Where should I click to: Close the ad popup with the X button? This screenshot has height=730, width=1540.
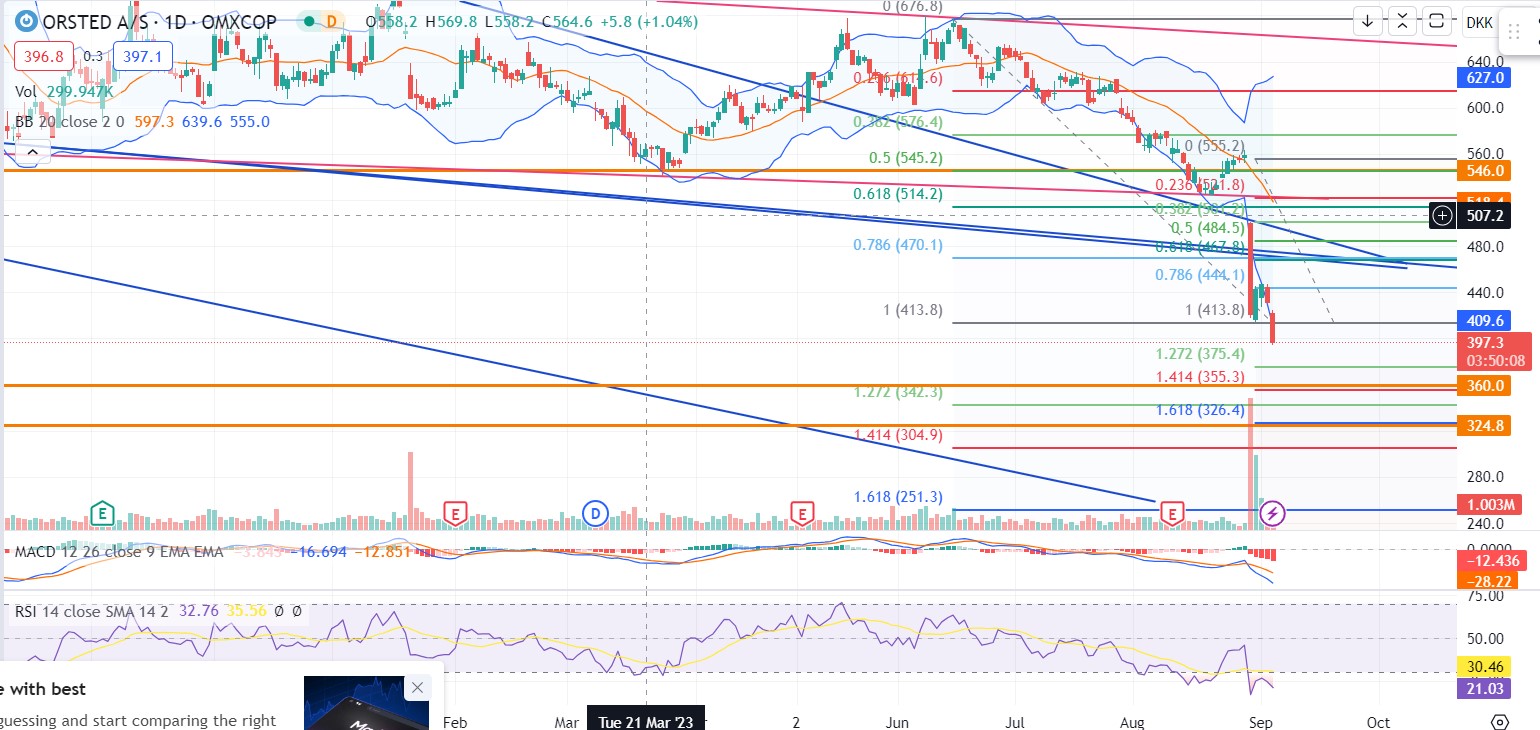tap(418, 687)
